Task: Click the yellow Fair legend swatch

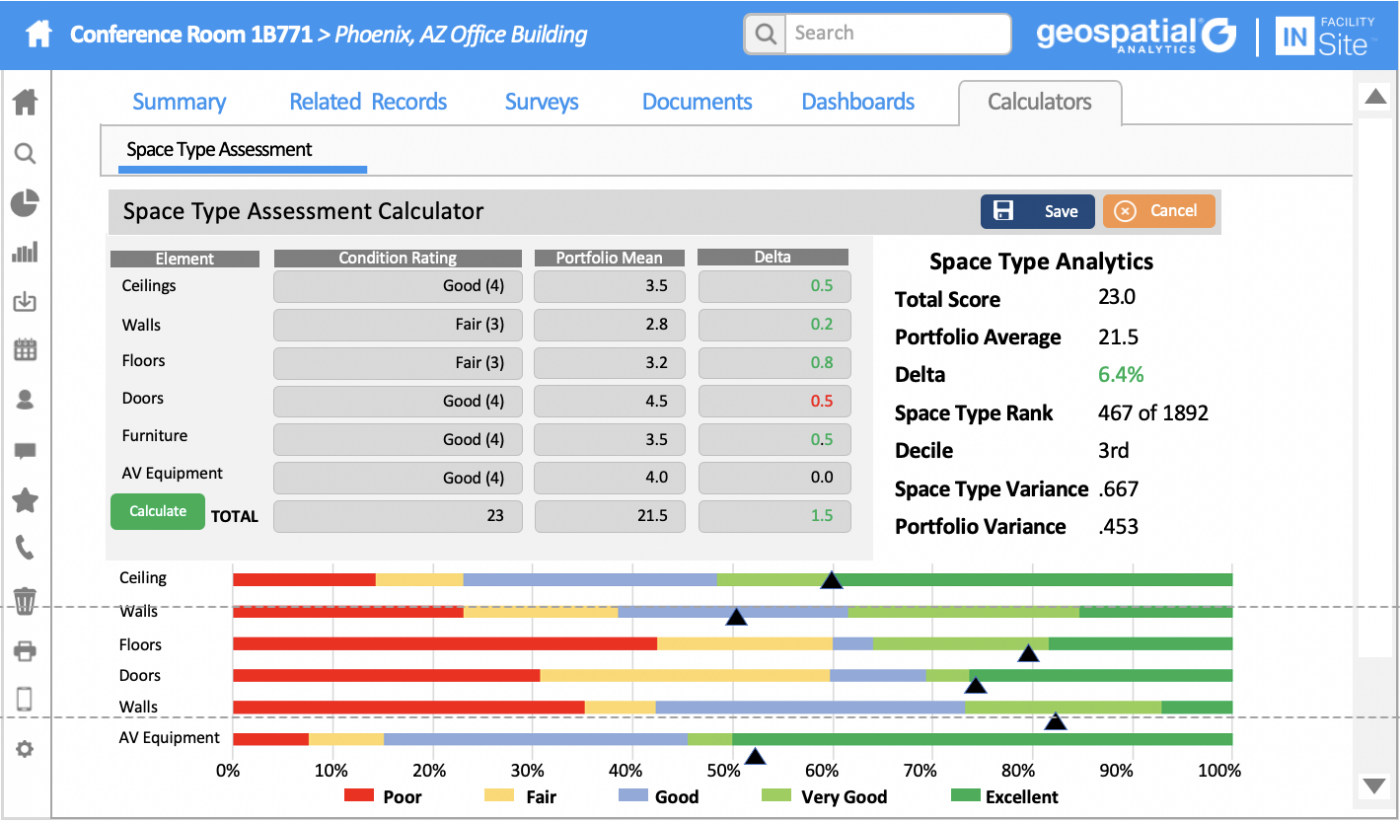Action: click(499, 796)
